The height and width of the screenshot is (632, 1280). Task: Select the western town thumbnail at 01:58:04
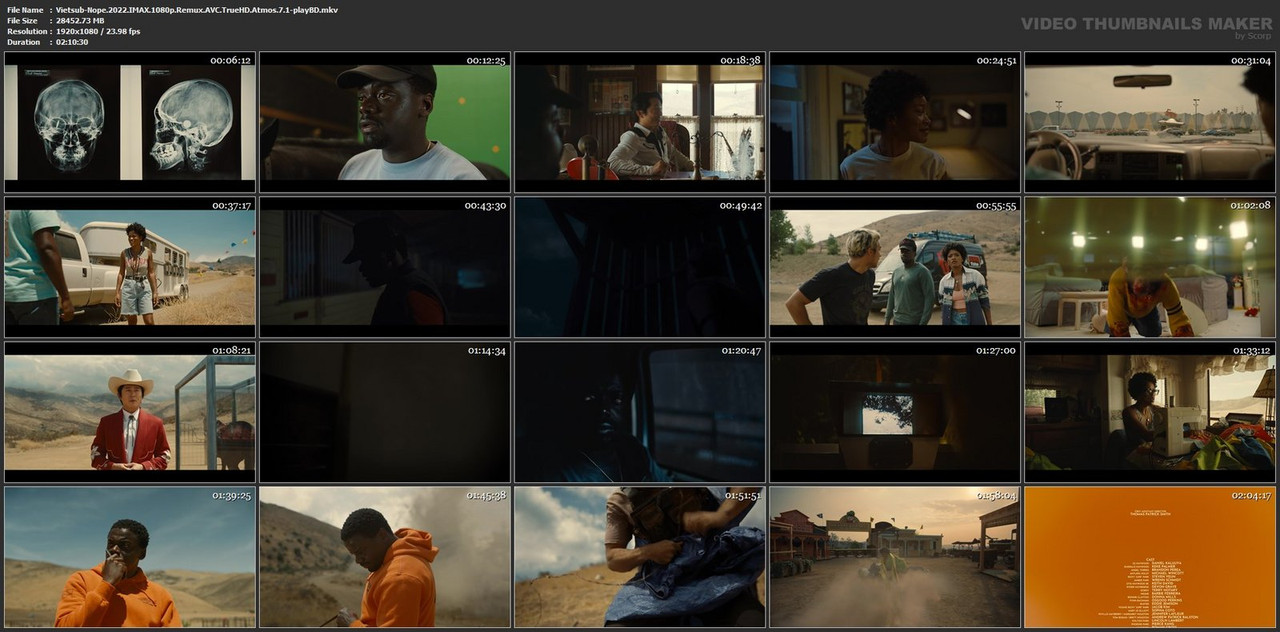click(x=895, y=557)
